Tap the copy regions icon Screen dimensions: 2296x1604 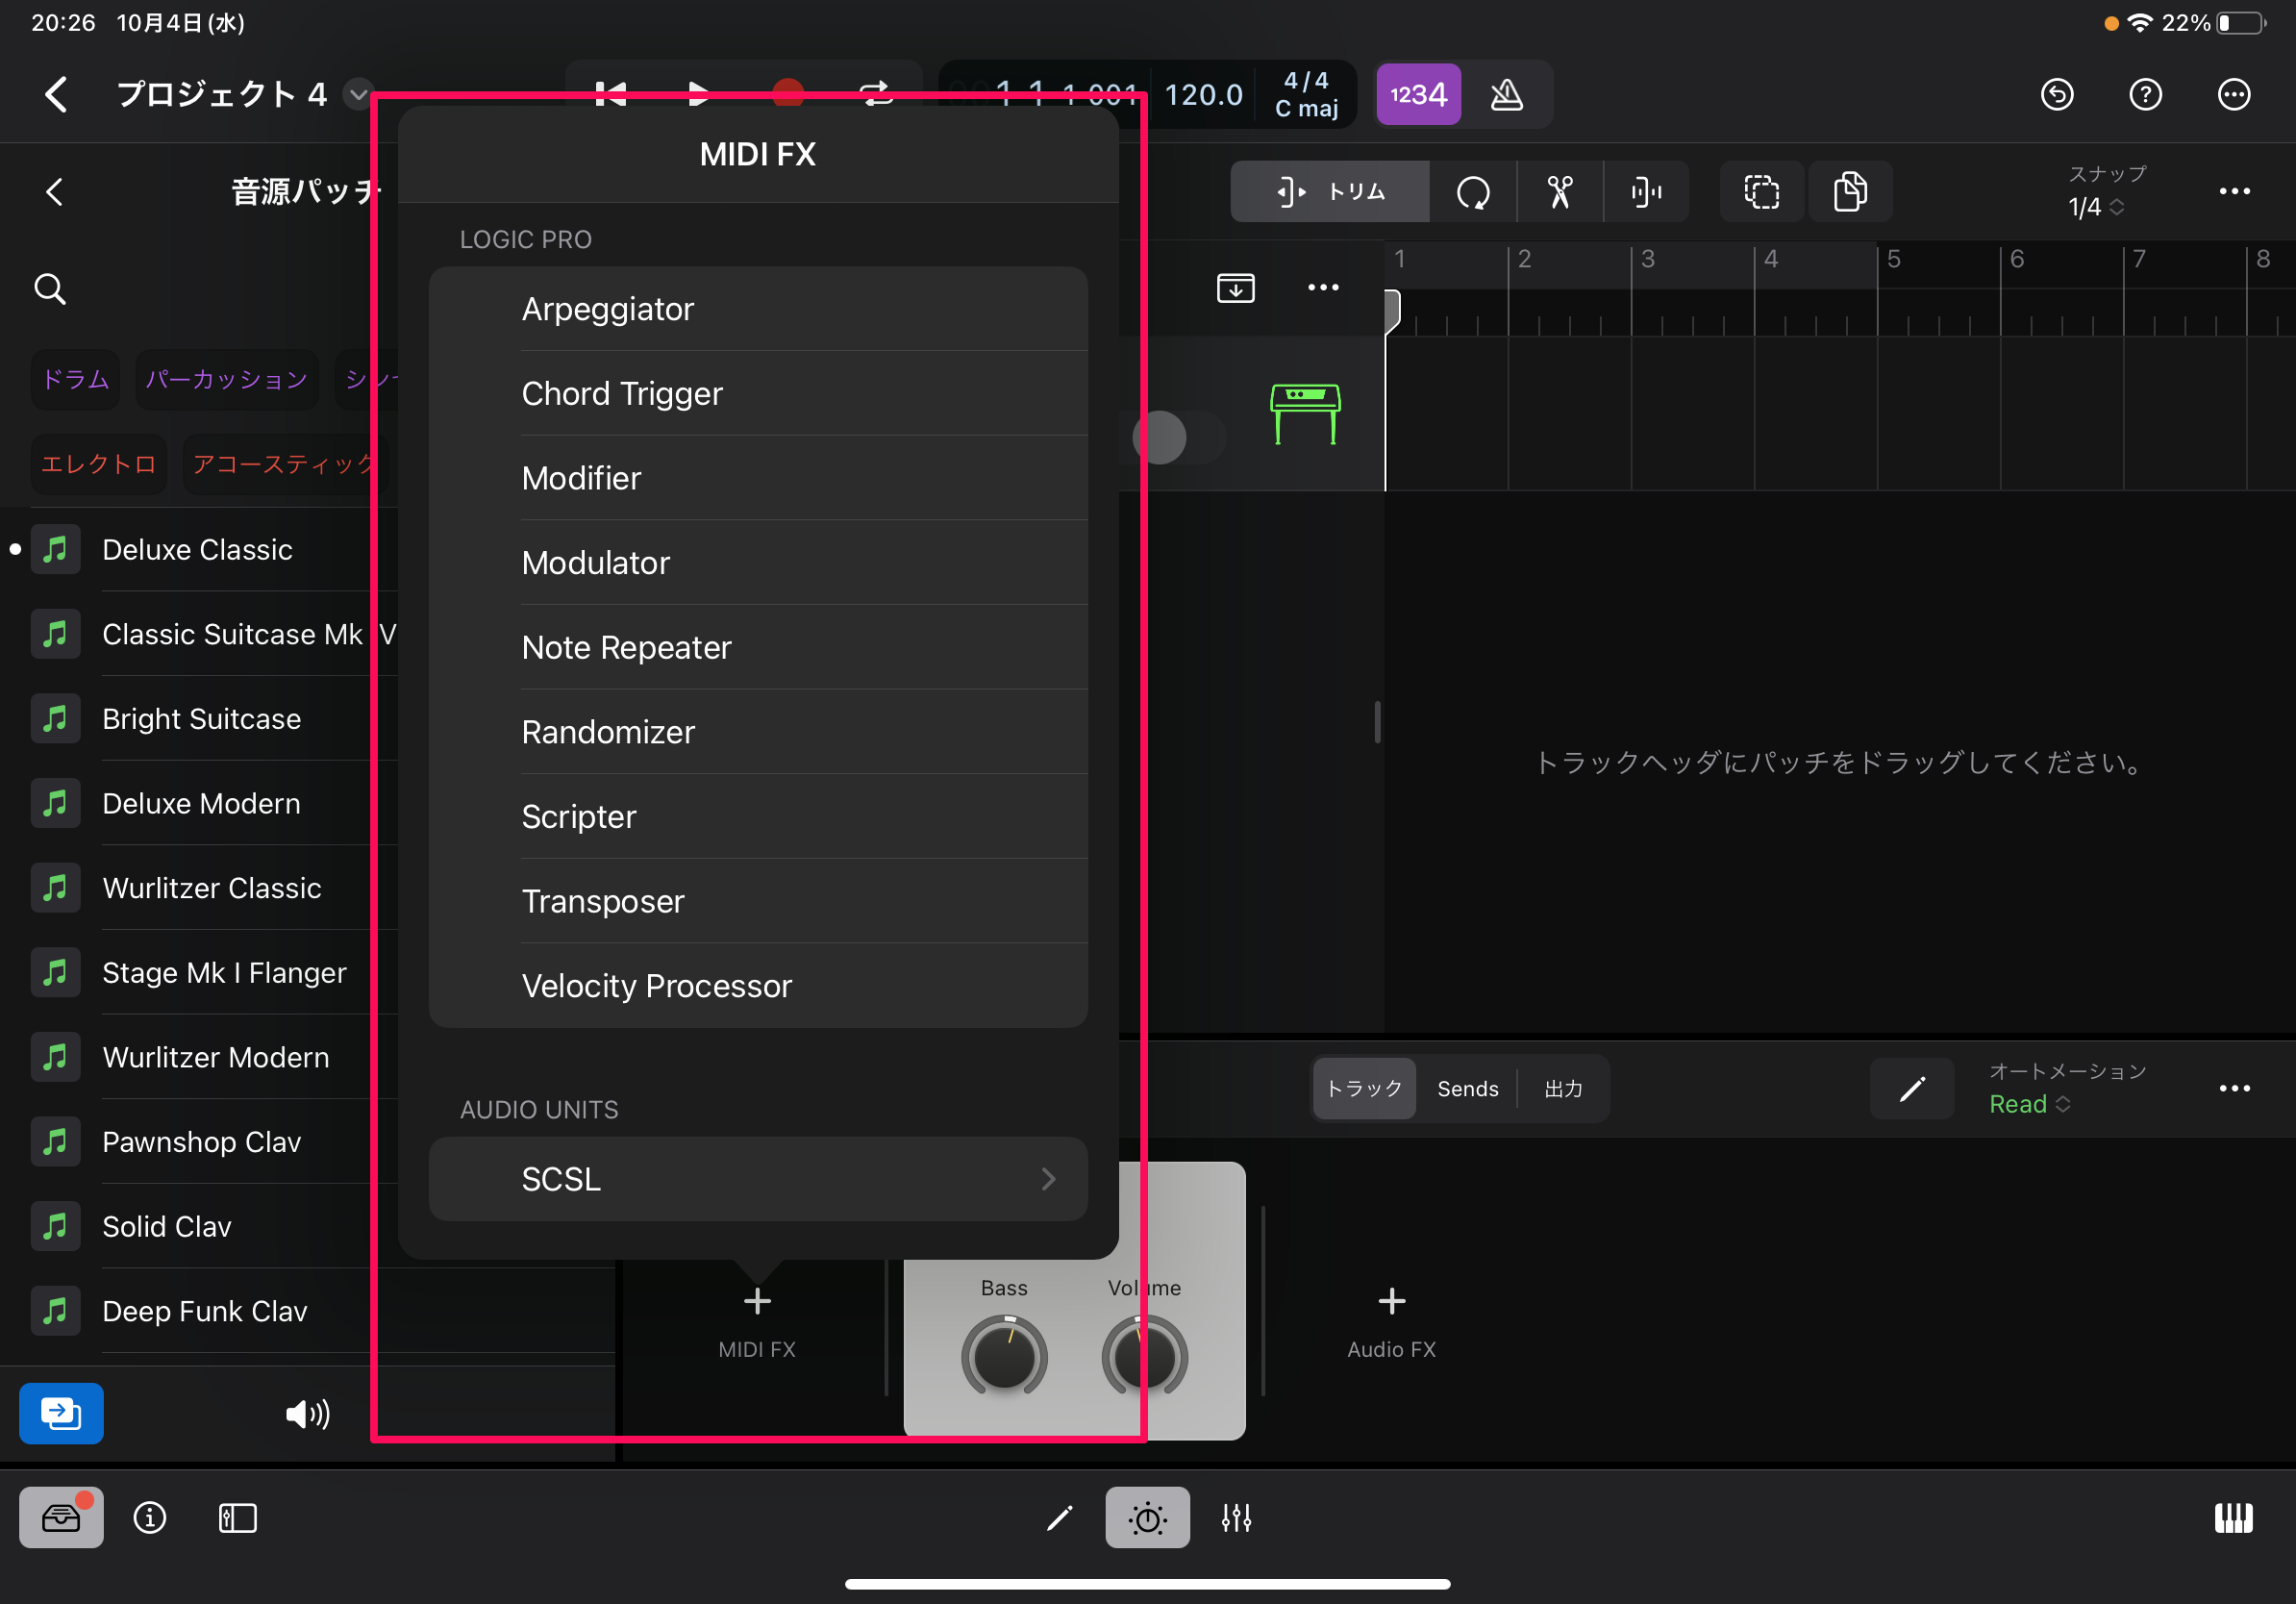click(x=1850, y=191)
